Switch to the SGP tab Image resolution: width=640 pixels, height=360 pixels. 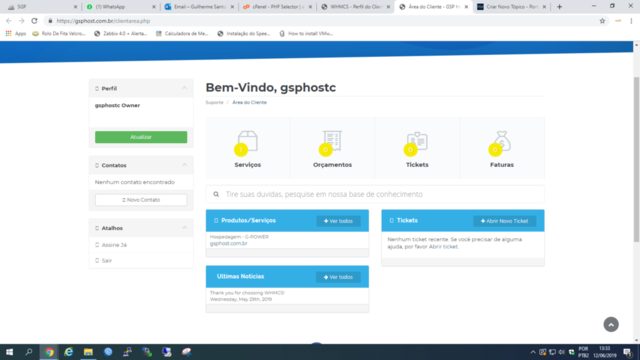click(42, 7)
